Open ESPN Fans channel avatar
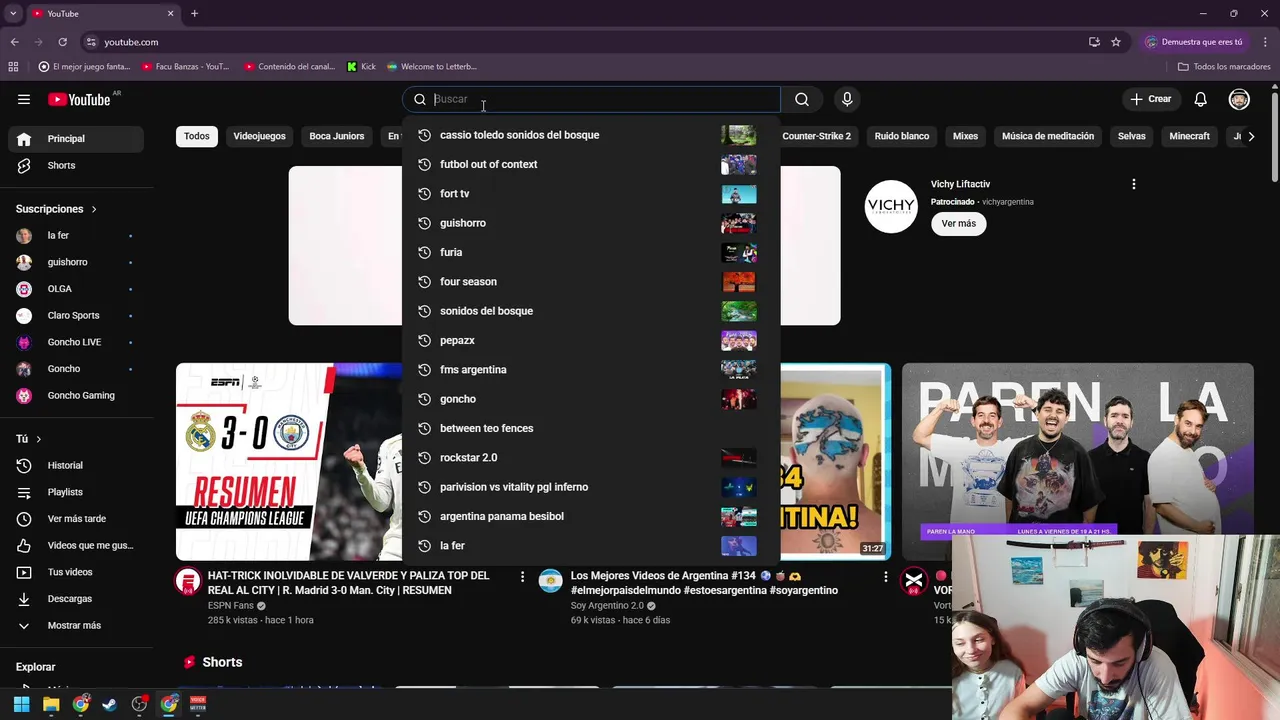1280x720 pixels. coord(188,582)
